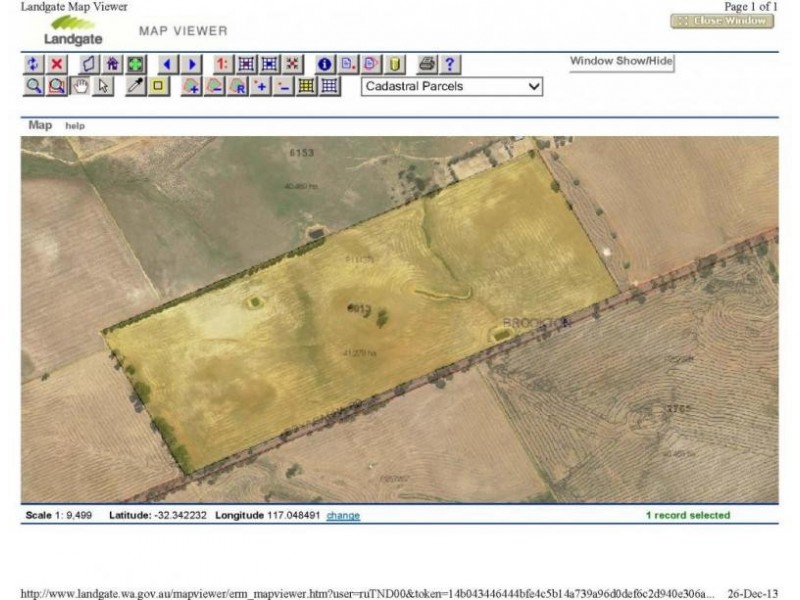Open the Map help link
The image size is (800, 600).
75,126
